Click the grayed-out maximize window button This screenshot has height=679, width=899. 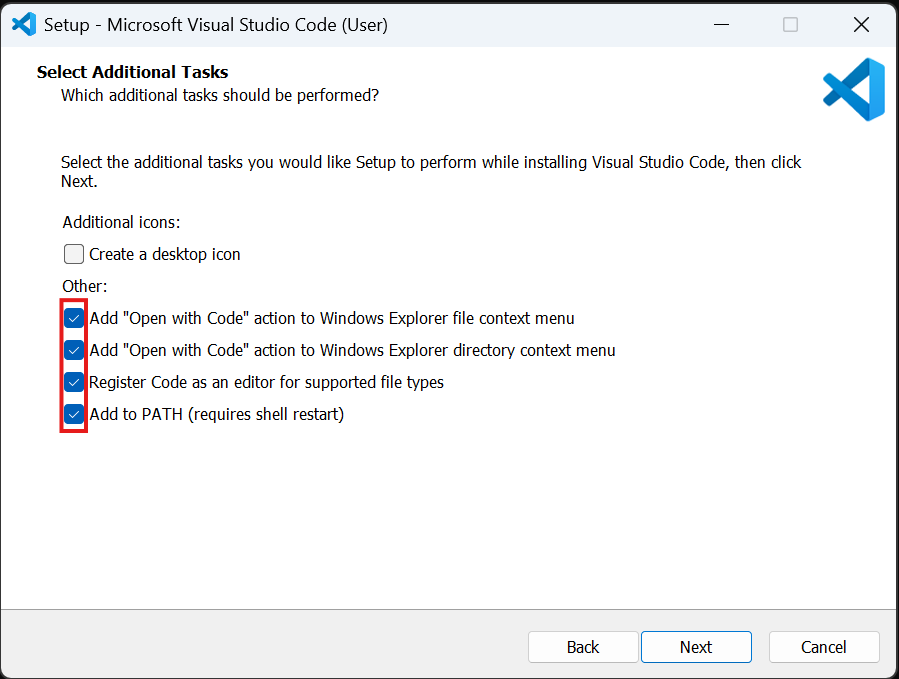[790, 24]
